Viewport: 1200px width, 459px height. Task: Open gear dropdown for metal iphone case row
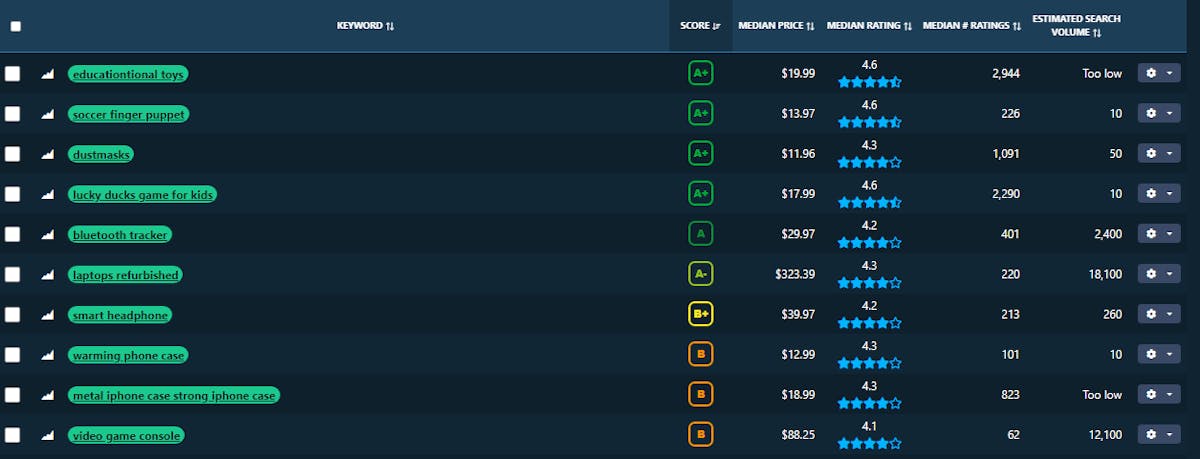[1159, 395]
